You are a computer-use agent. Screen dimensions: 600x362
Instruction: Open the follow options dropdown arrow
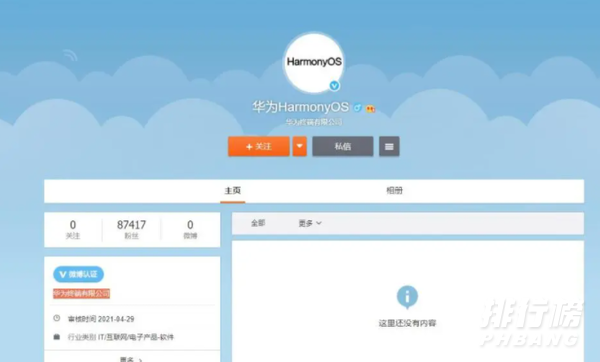[300, 147]
